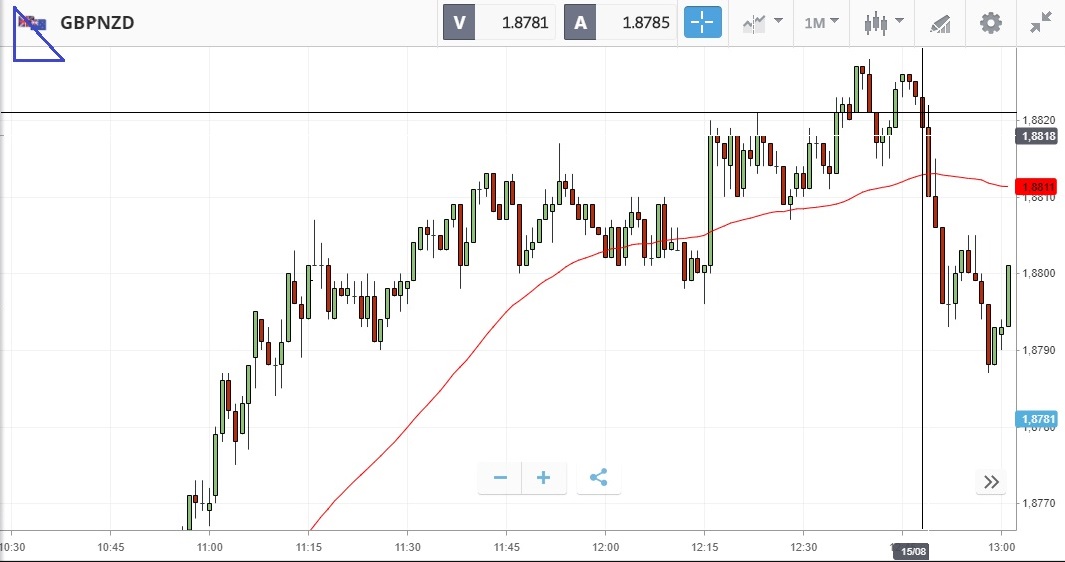Open the drawing tools pencil icon
The height and width of the screenshot is (562, 1065).
tap(939, 22)
